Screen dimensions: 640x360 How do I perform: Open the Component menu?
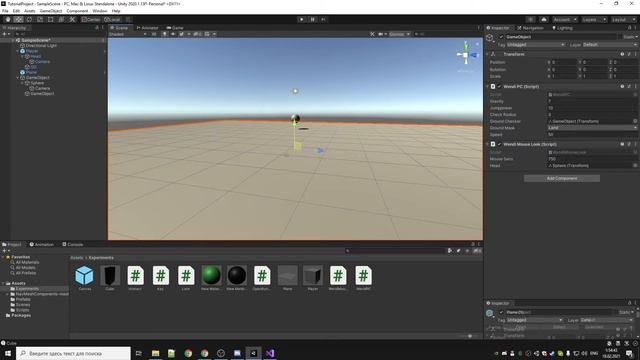coord(77,11)
